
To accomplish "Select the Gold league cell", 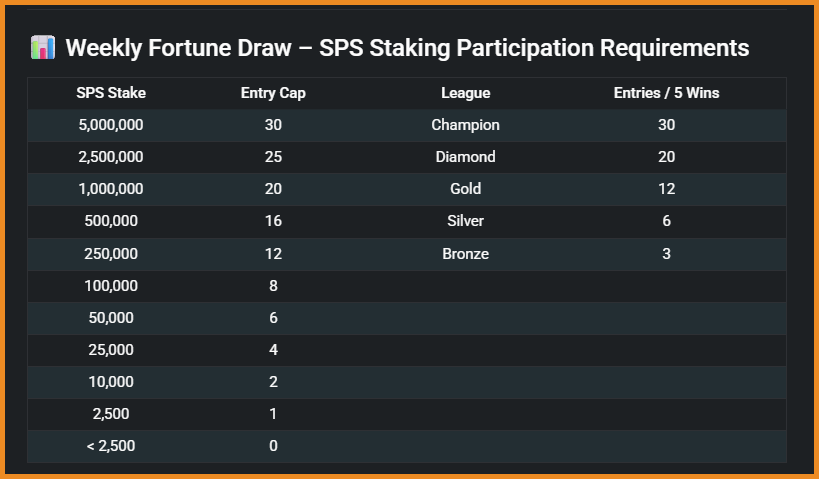I will click(x=465, y=189).
